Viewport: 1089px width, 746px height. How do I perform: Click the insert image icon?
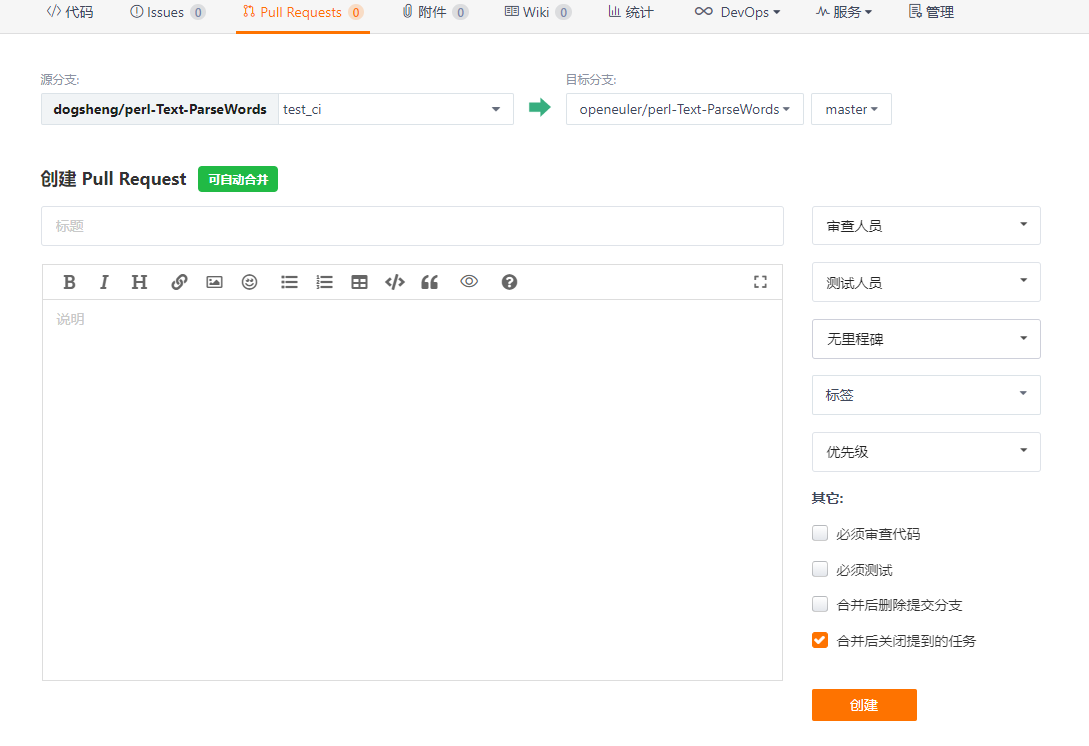[214, 282]
